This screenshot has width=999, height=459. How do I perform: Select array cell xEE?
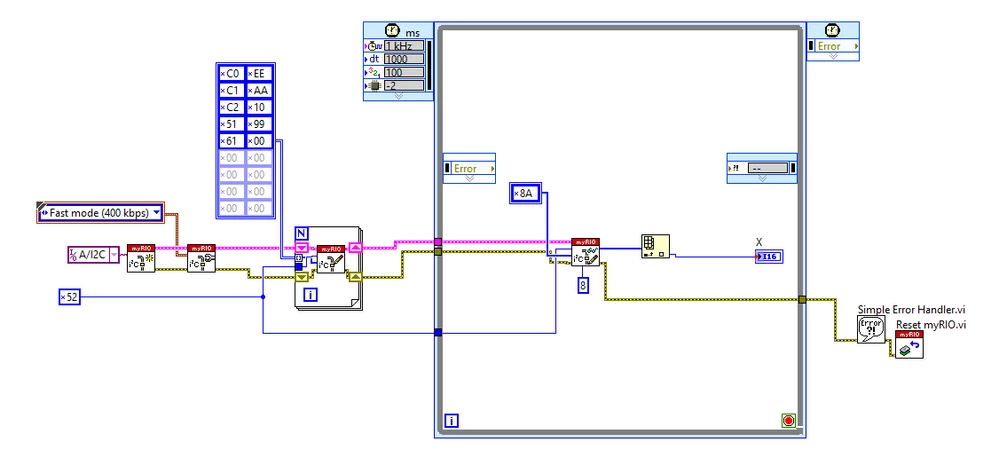tap(259, 73)
